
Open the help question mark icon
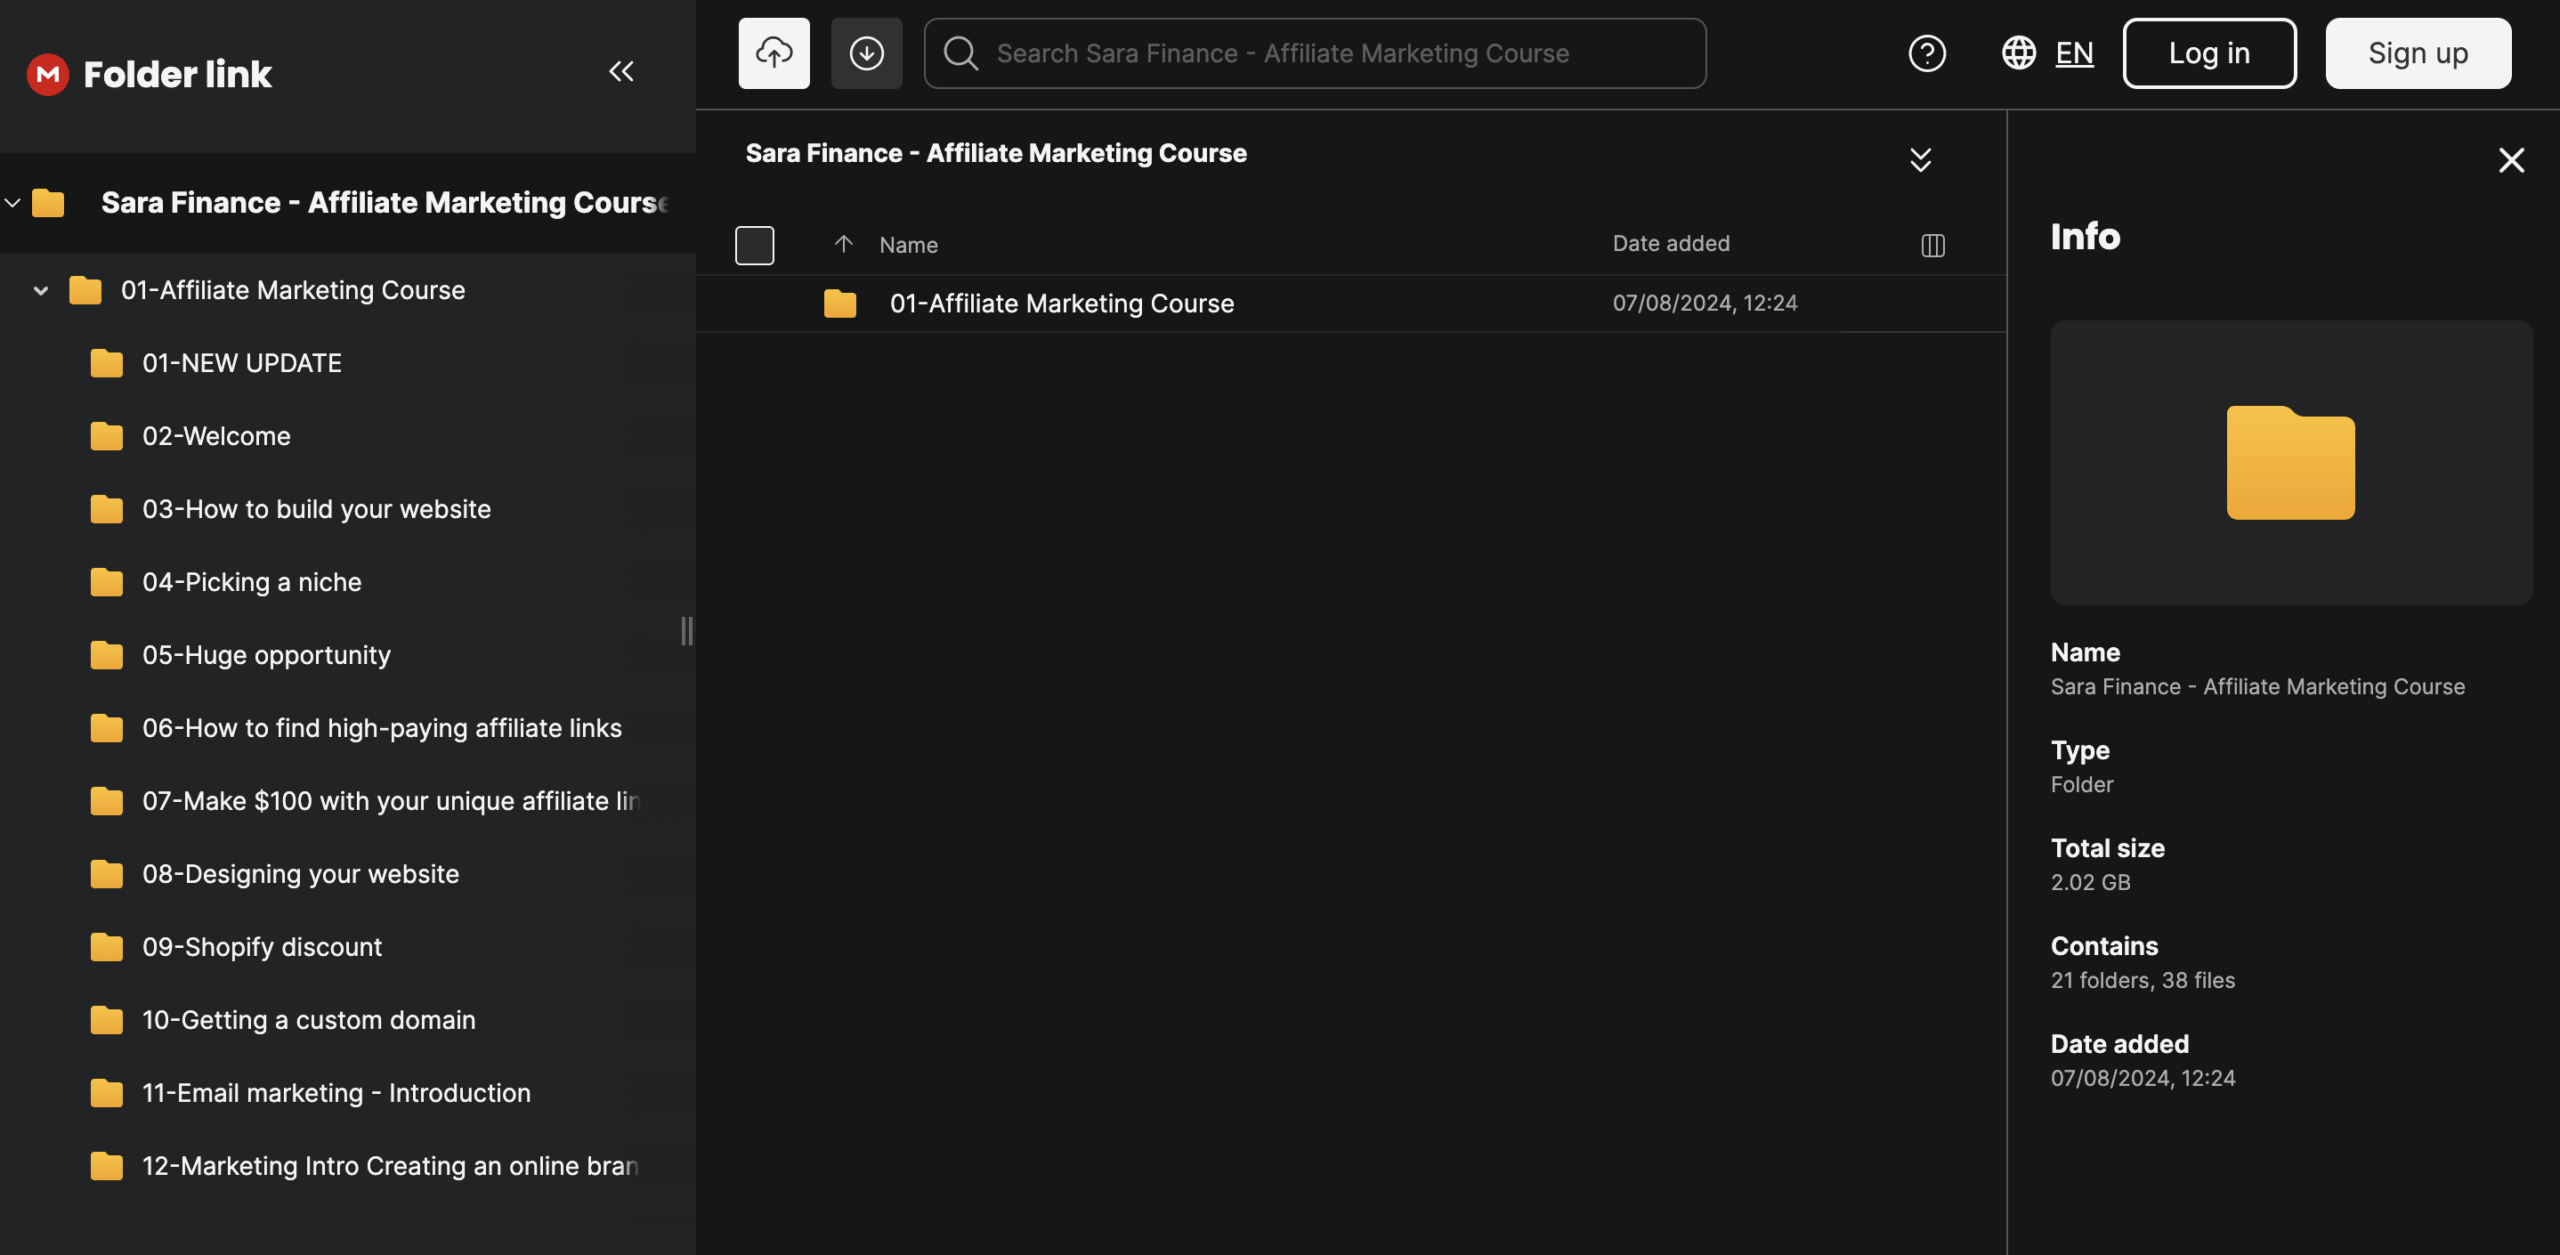(1926, 53)
